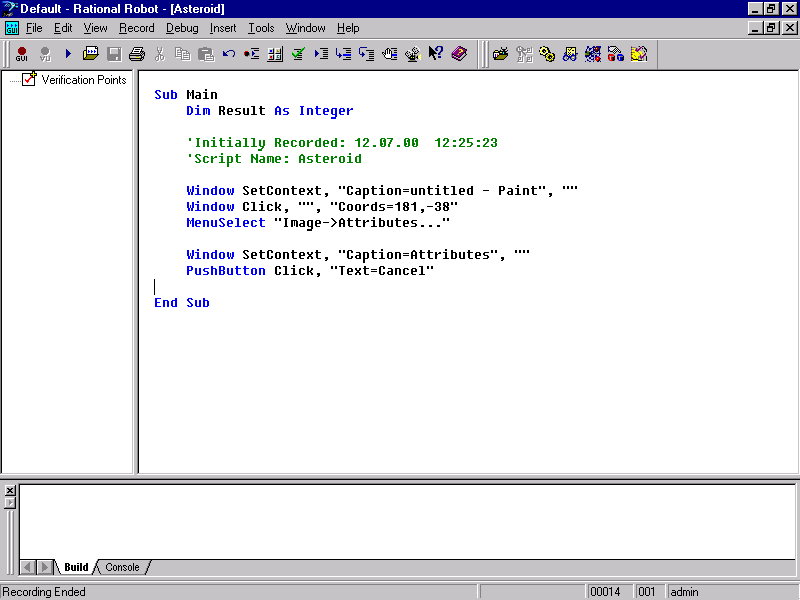This screenshot has width=800, height=600.
Task: Open the Record menu
Action: pos(137,28)
